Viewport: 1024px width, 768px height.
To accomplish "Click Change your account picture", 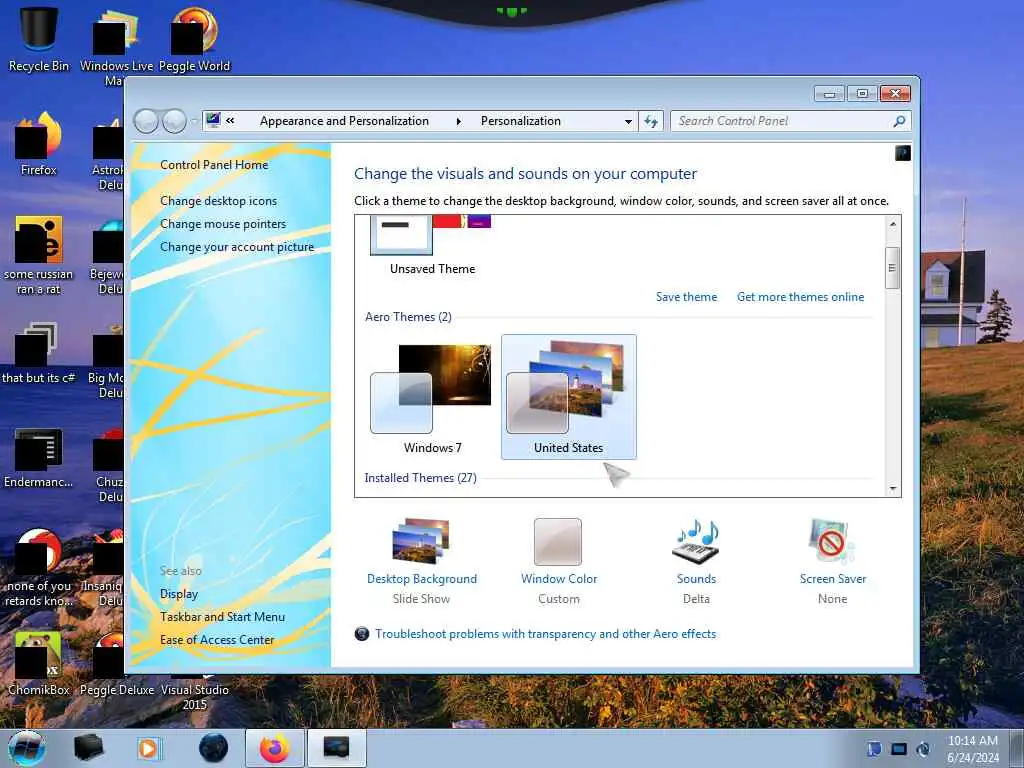I will tap(237, 247).
